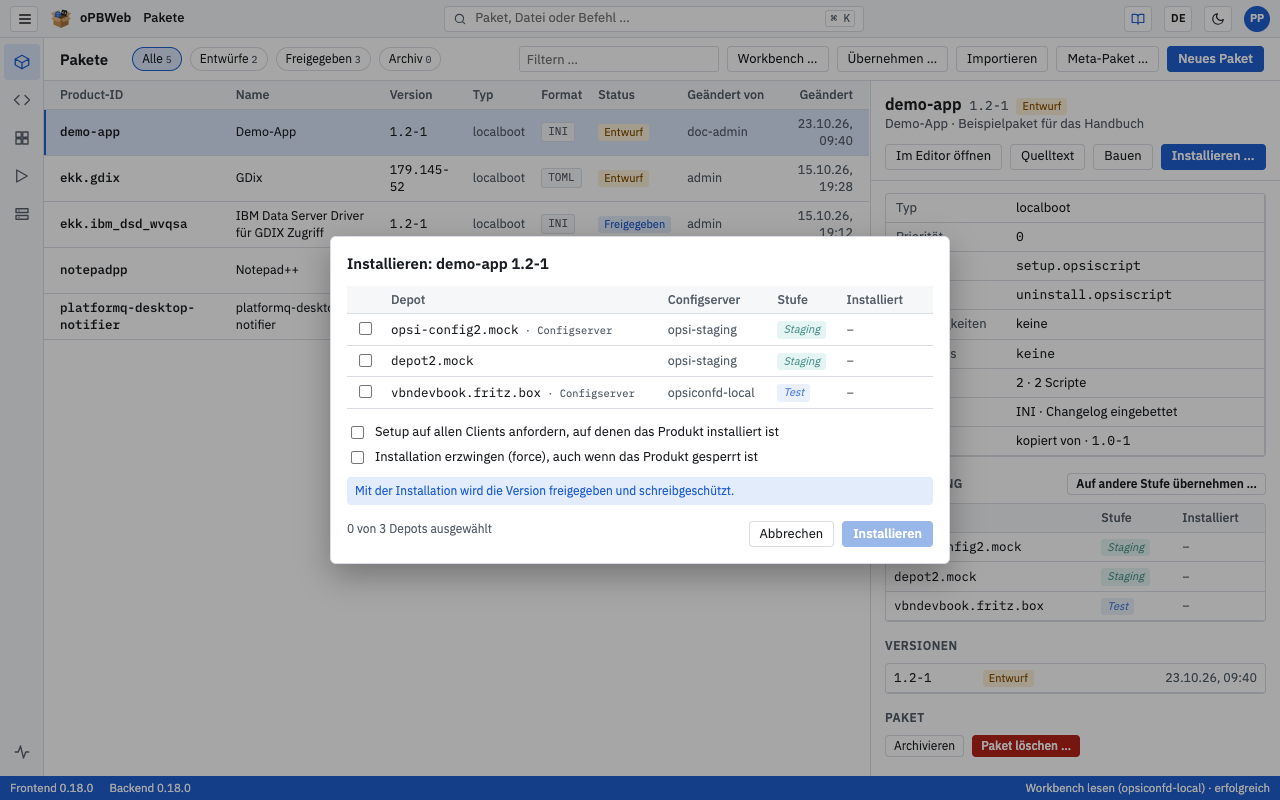Click depot2.mock in detail panel list
This screenshot has height=800, width=1280.
pos(935,577)
